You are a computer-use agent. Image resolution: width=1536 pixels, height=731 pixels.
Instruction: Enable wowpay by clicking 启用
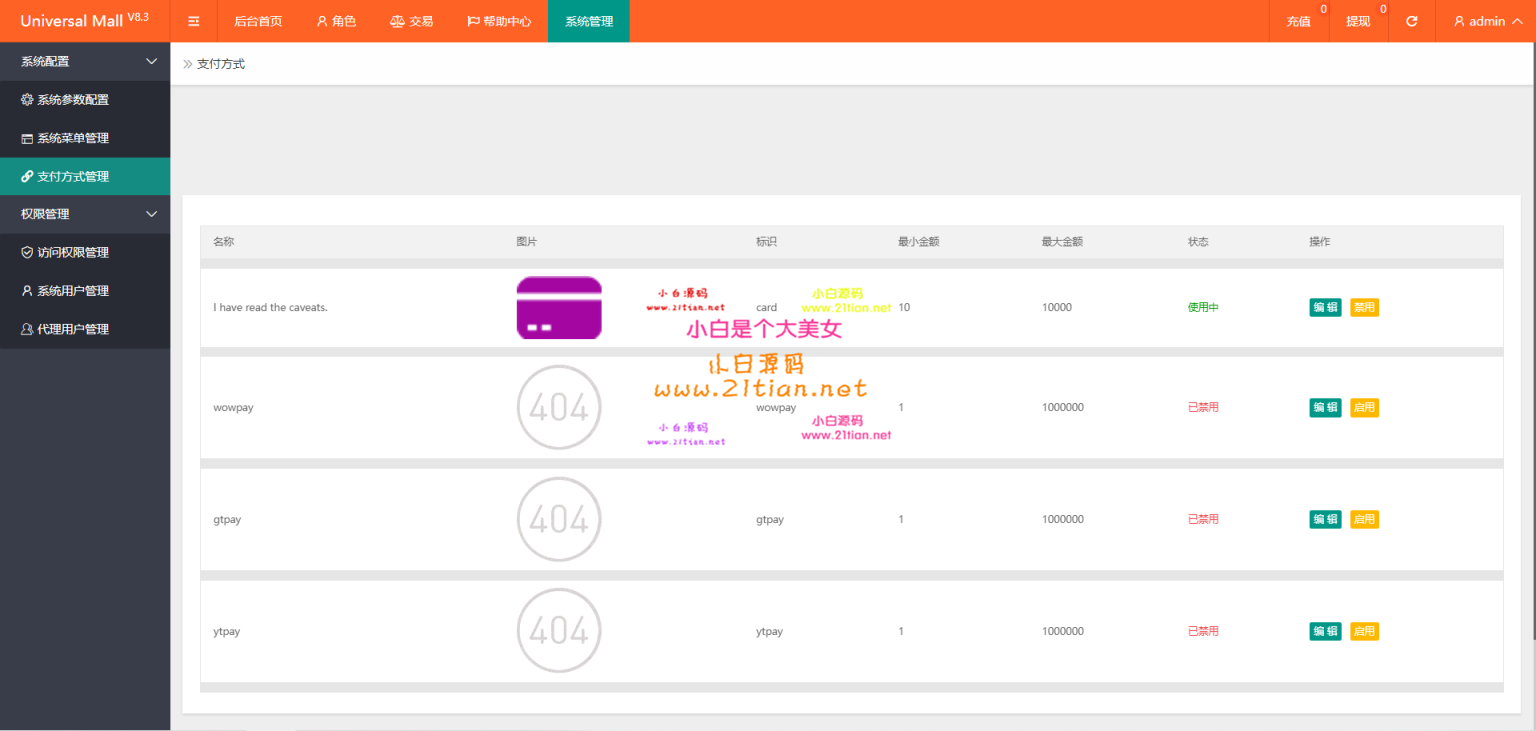coord(1364,407)
